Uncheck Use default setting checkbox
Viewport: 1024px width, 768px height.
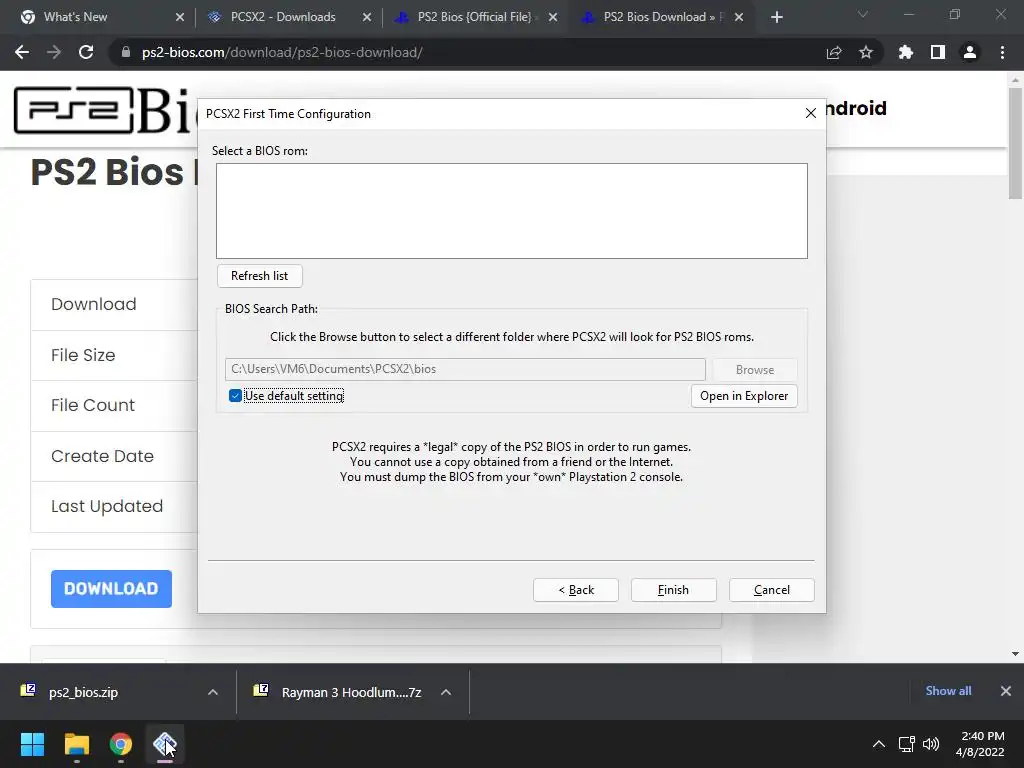235,396
